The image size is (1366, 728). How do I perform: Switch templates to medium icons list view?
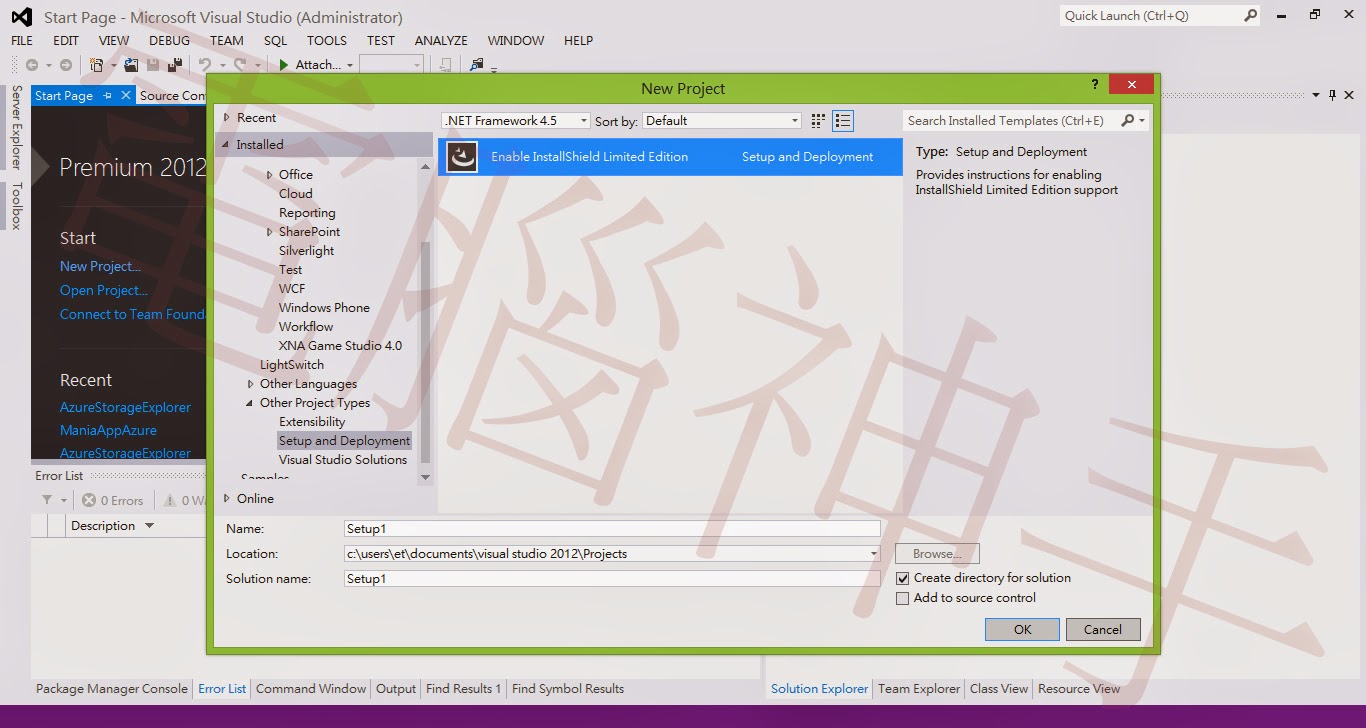coord(843,121)
